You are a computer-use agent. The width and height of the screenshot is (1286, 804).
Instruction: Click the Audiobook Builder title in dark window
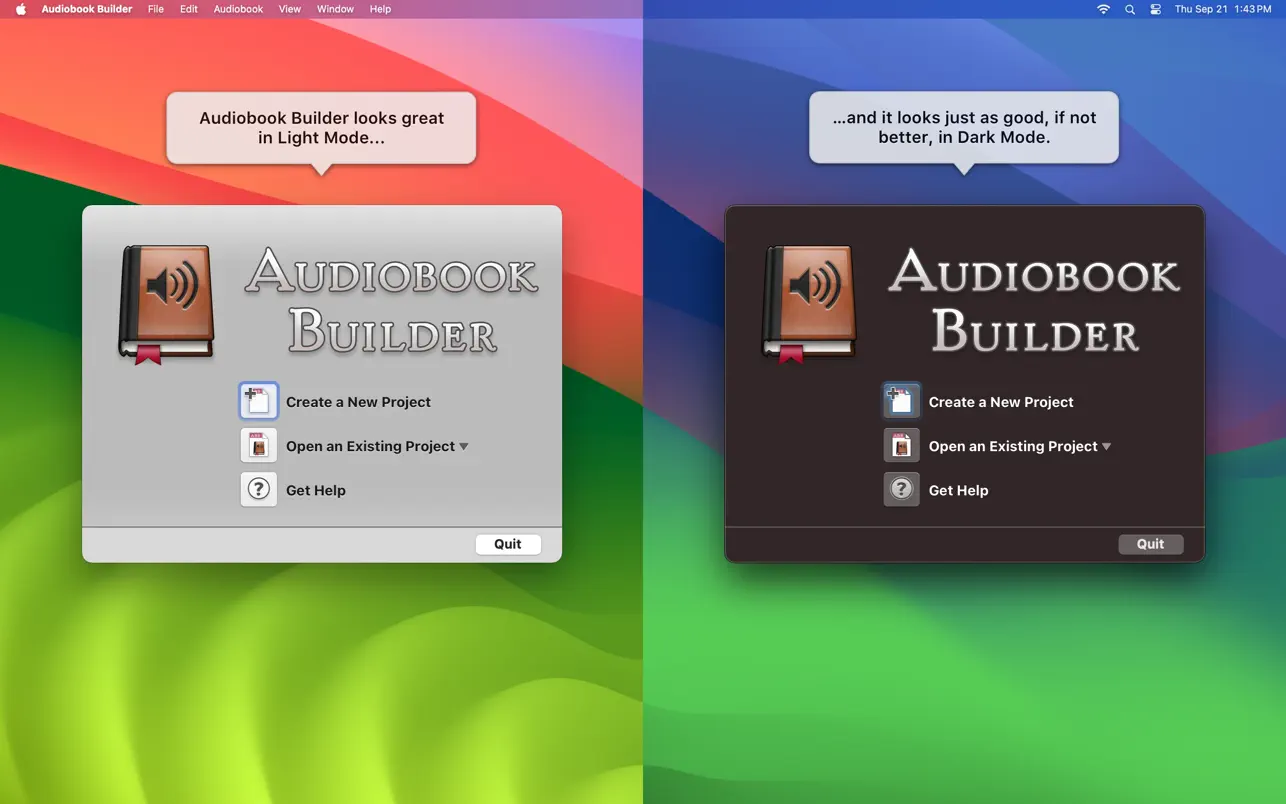pos(1035,300)
